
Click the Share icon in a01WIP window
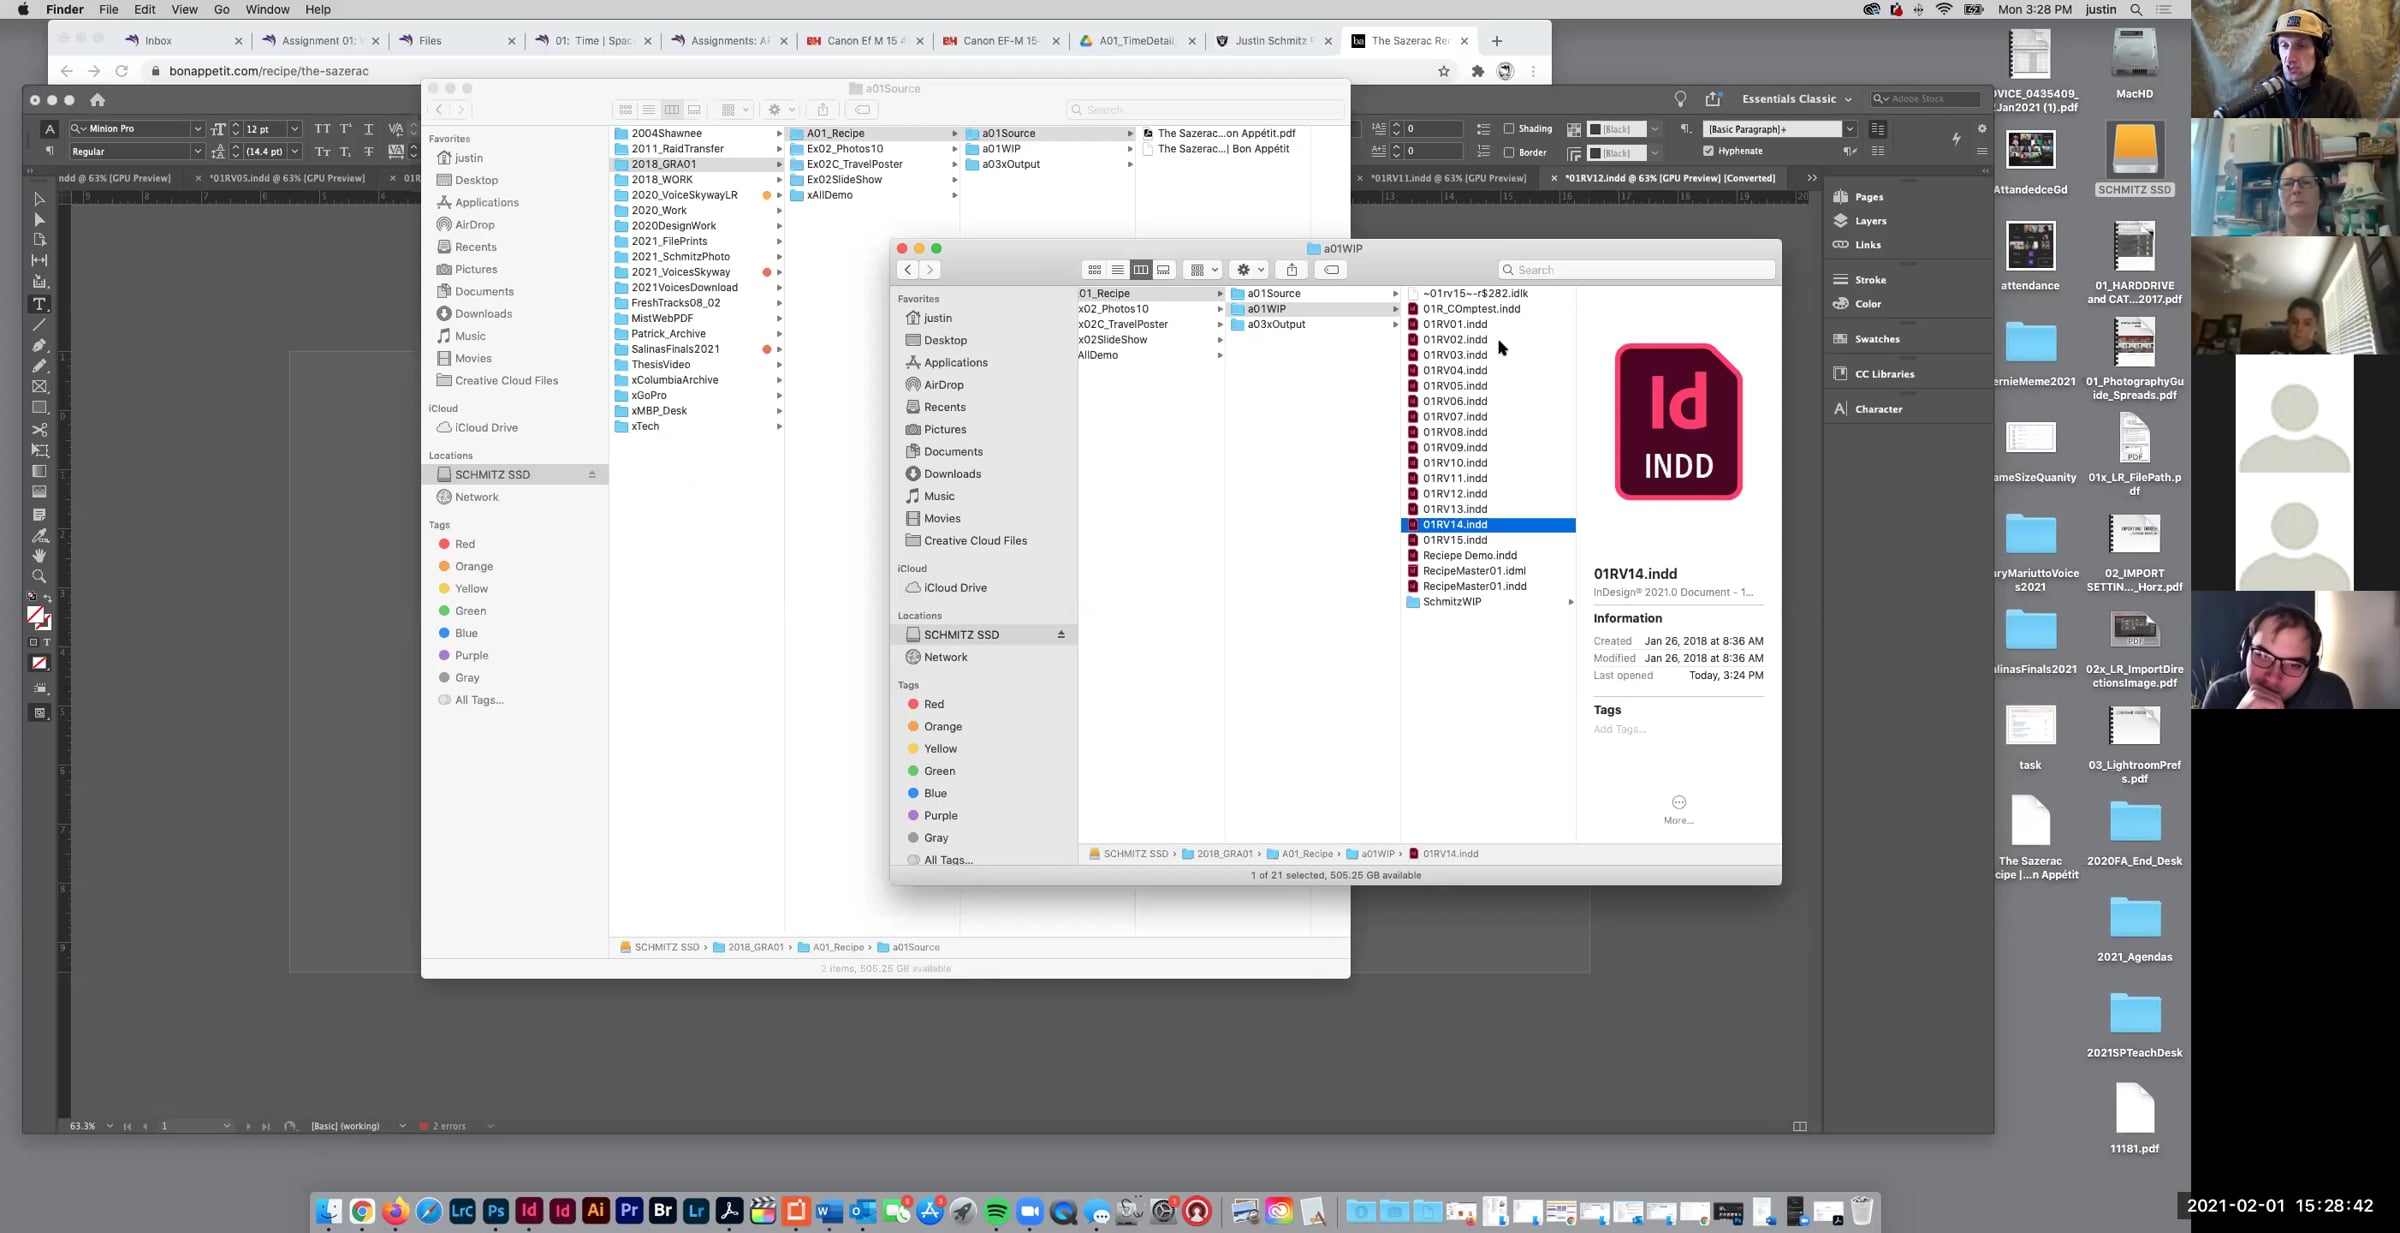(1291, 270)
